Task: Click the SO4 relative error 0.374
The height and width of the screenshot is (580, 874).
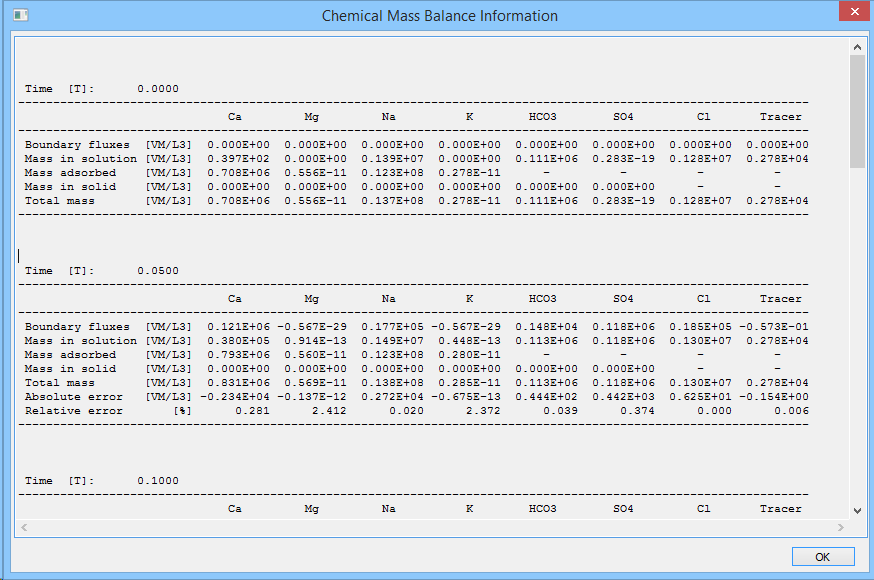Action: [637, 411]
